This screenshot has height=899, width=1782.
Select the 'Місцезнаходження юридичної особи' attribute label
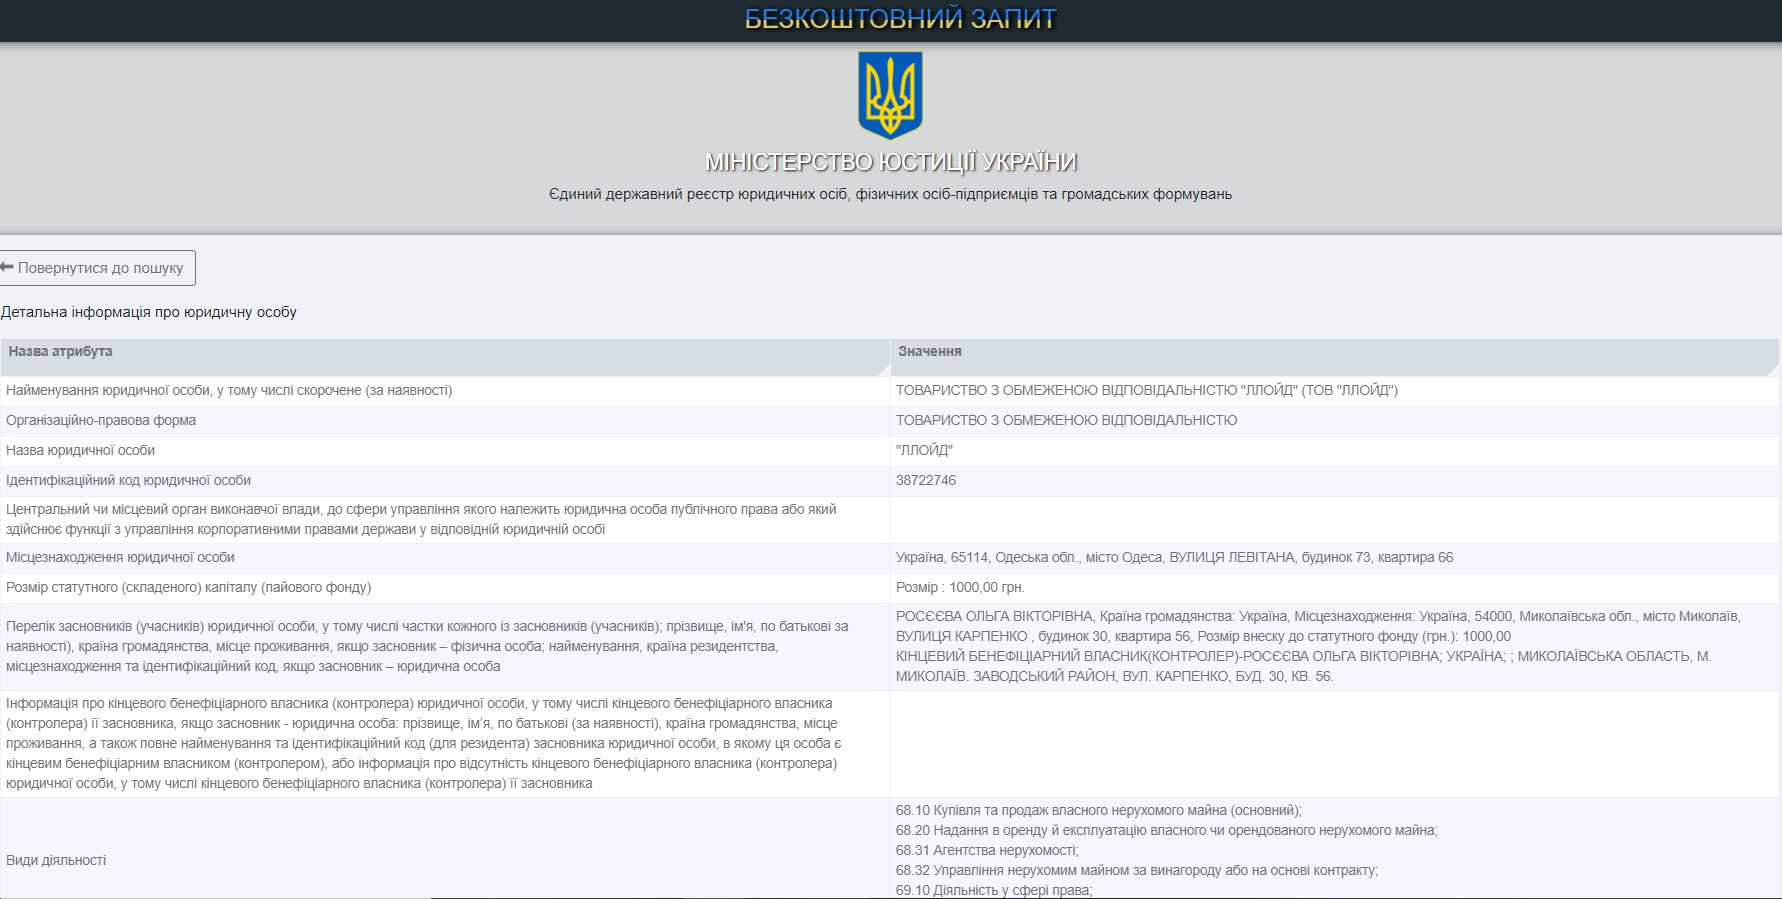coord(120,558)
